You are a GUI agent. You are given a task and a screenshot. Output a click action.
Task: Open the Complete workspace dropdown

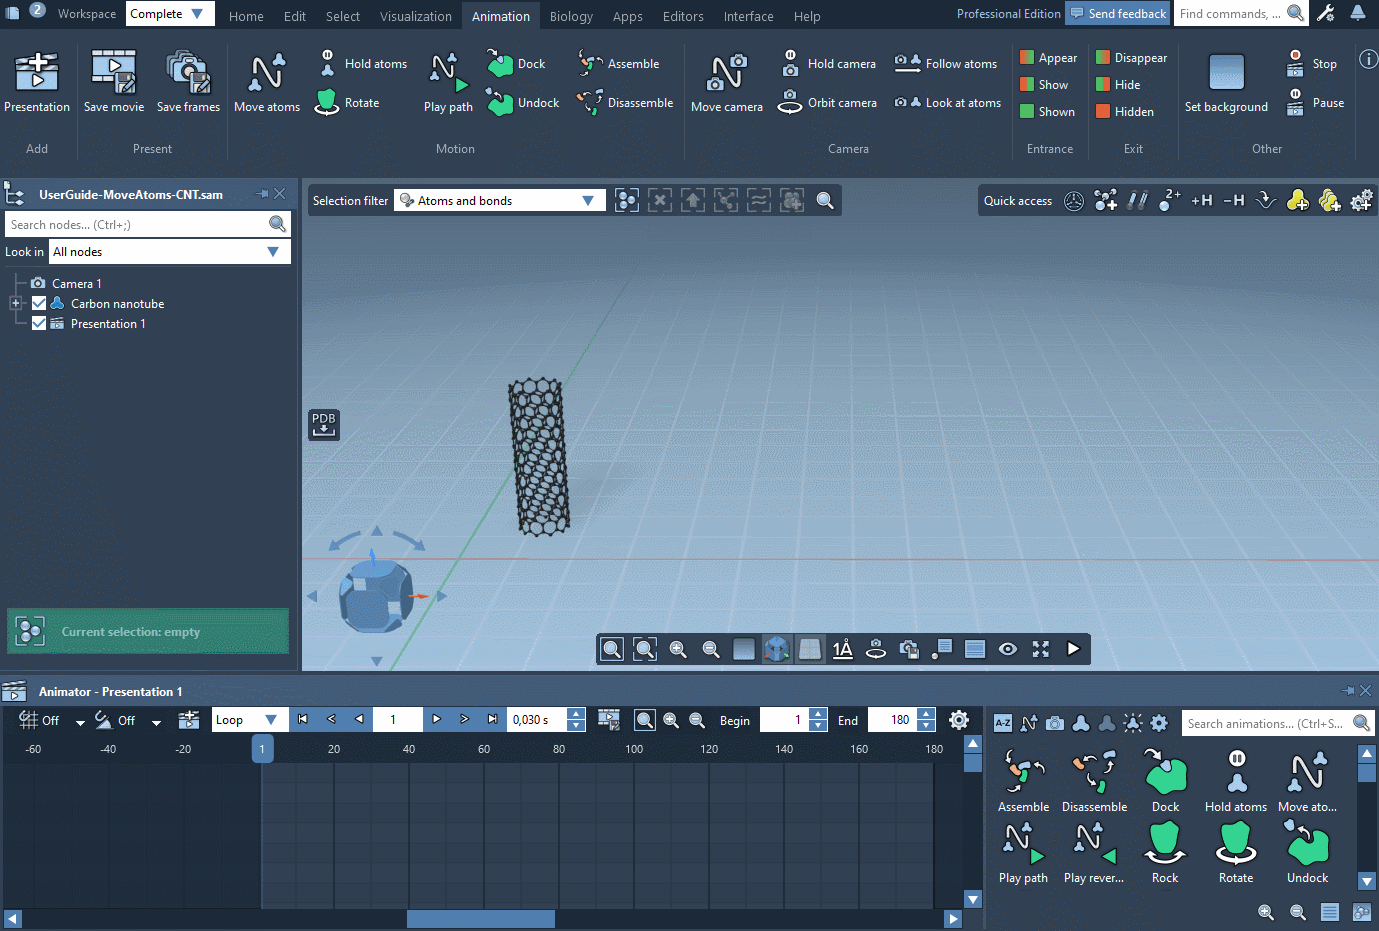170,14
